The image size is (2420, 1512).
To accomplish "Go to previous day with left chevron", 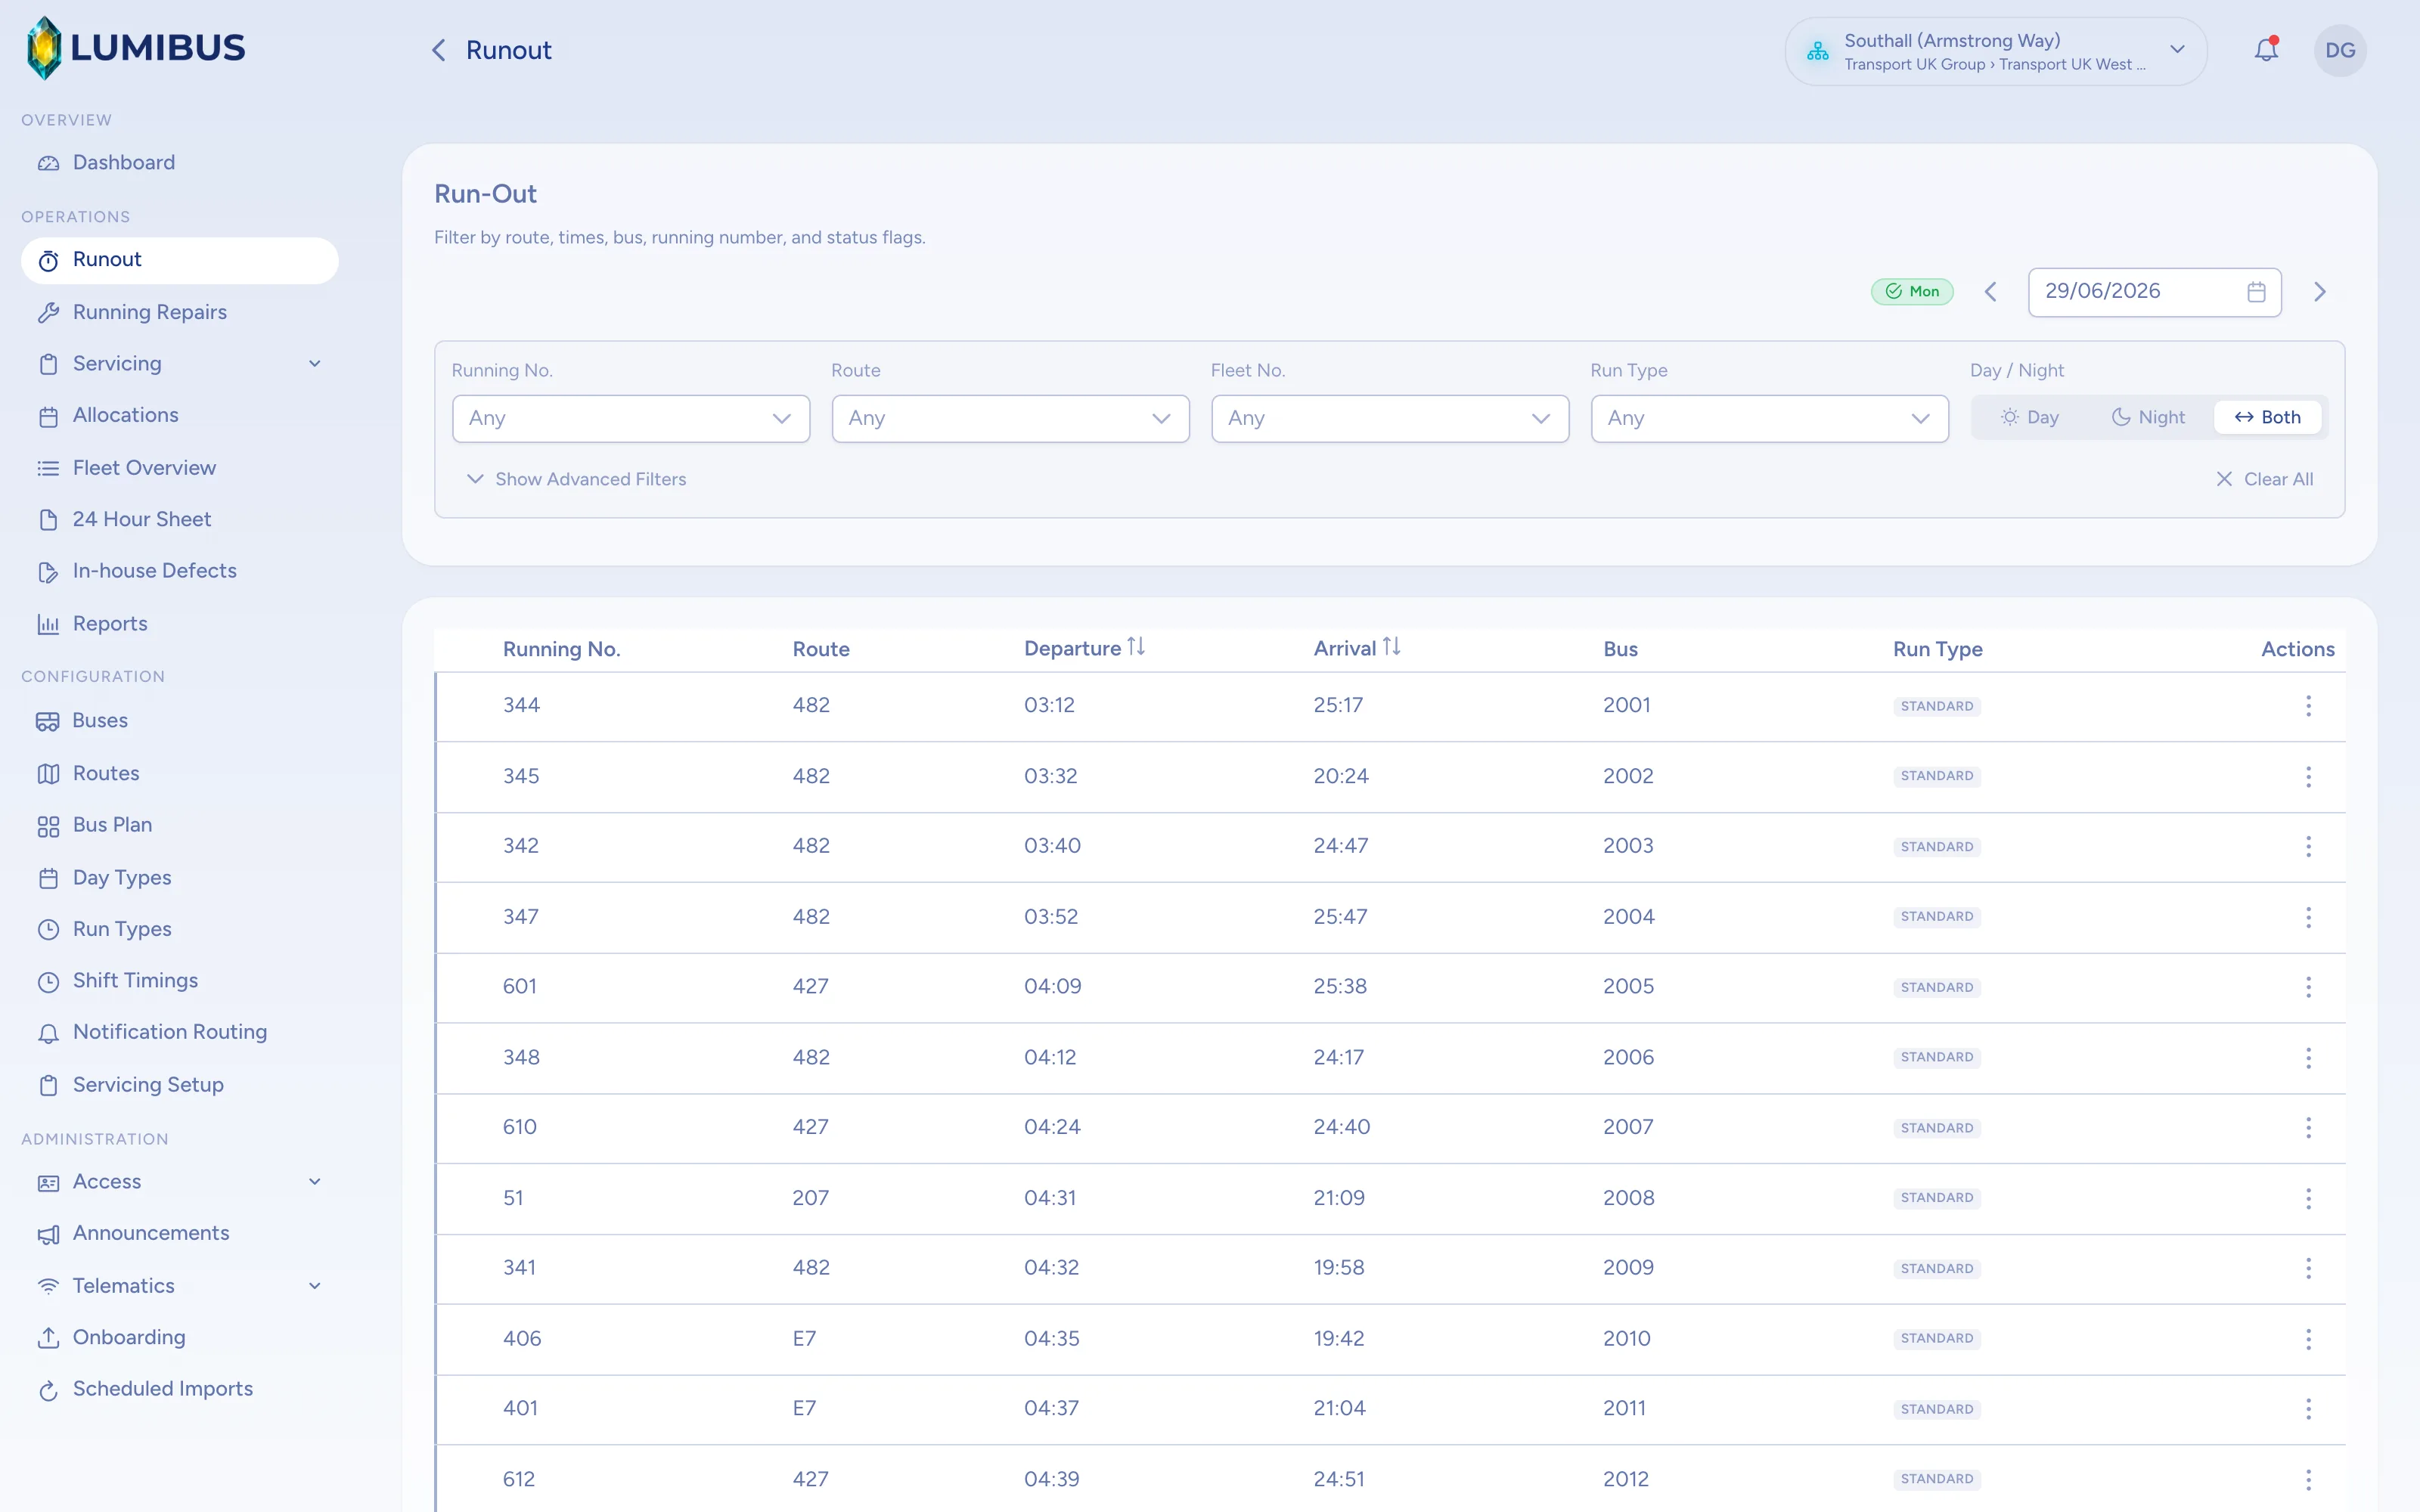I will pyautogui.click(x=1990, y=292).
